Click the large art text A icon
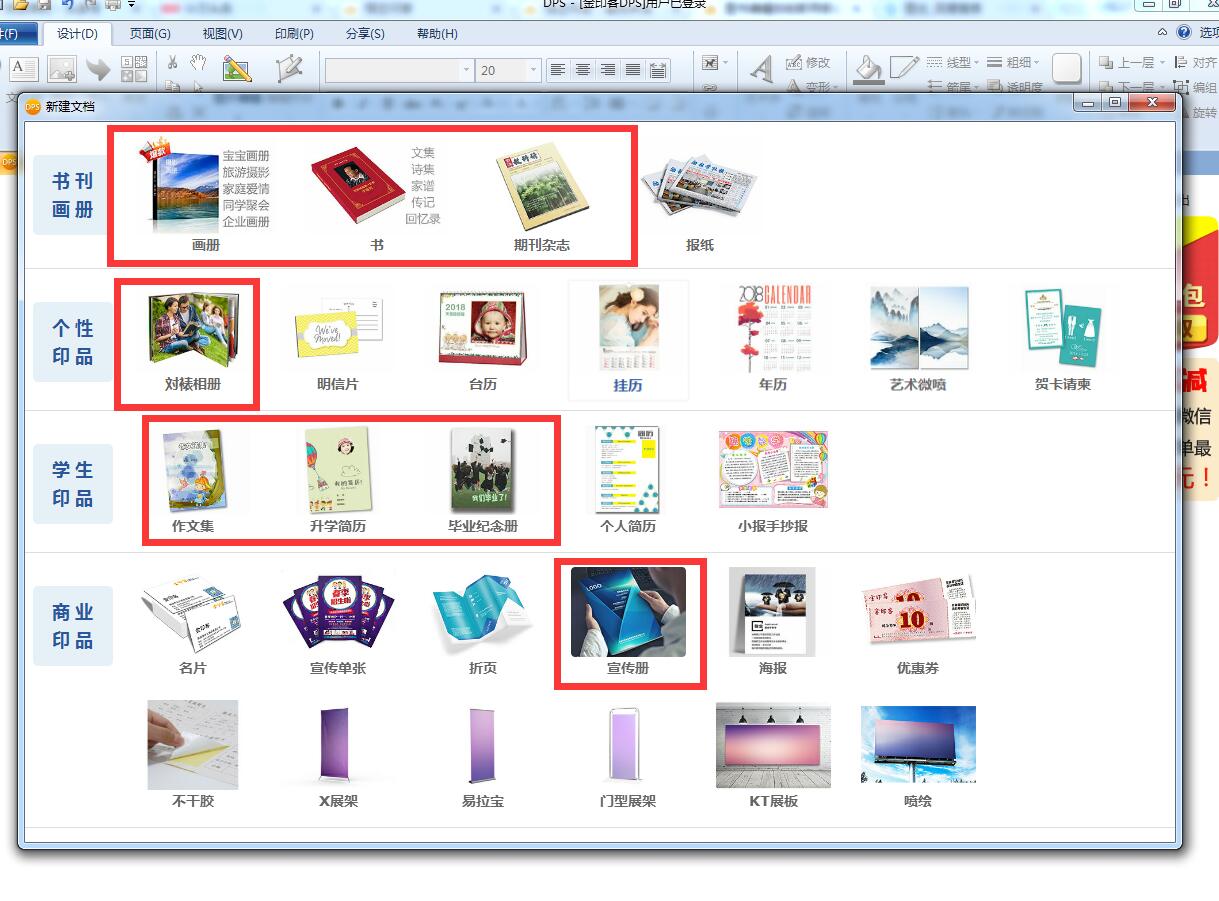The image size is (1219, 901). 762,68
